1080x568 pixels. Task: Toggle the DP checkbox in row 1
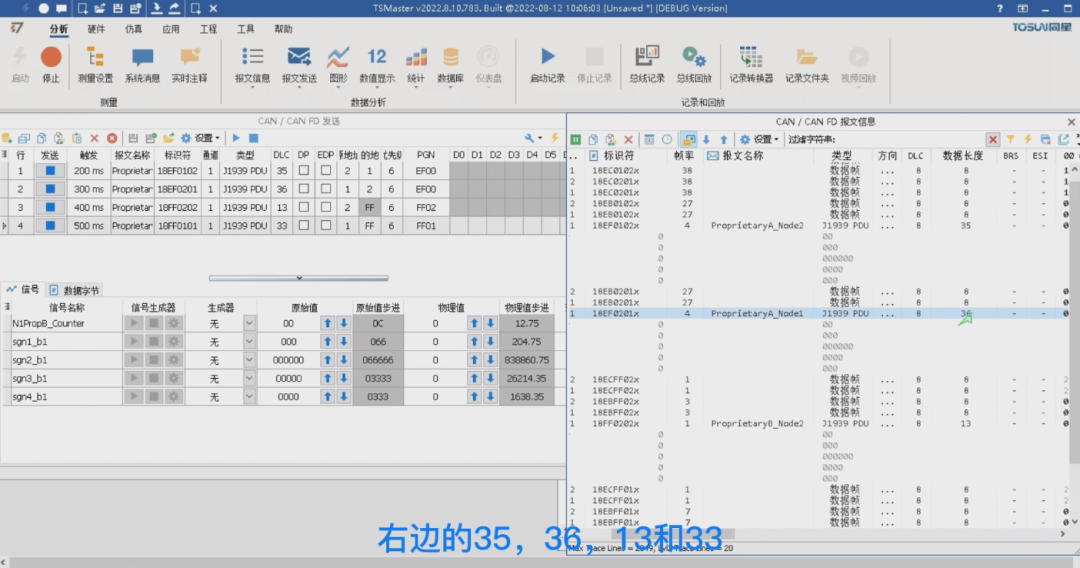point(303,170)
